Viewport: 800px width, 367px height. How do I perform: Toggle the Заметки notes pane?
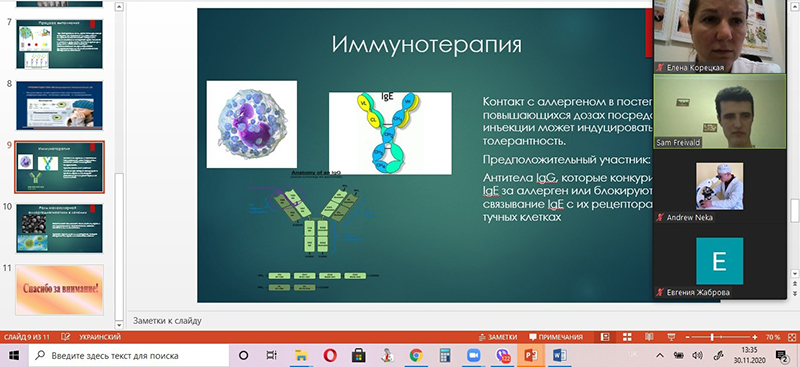[498, 337]
